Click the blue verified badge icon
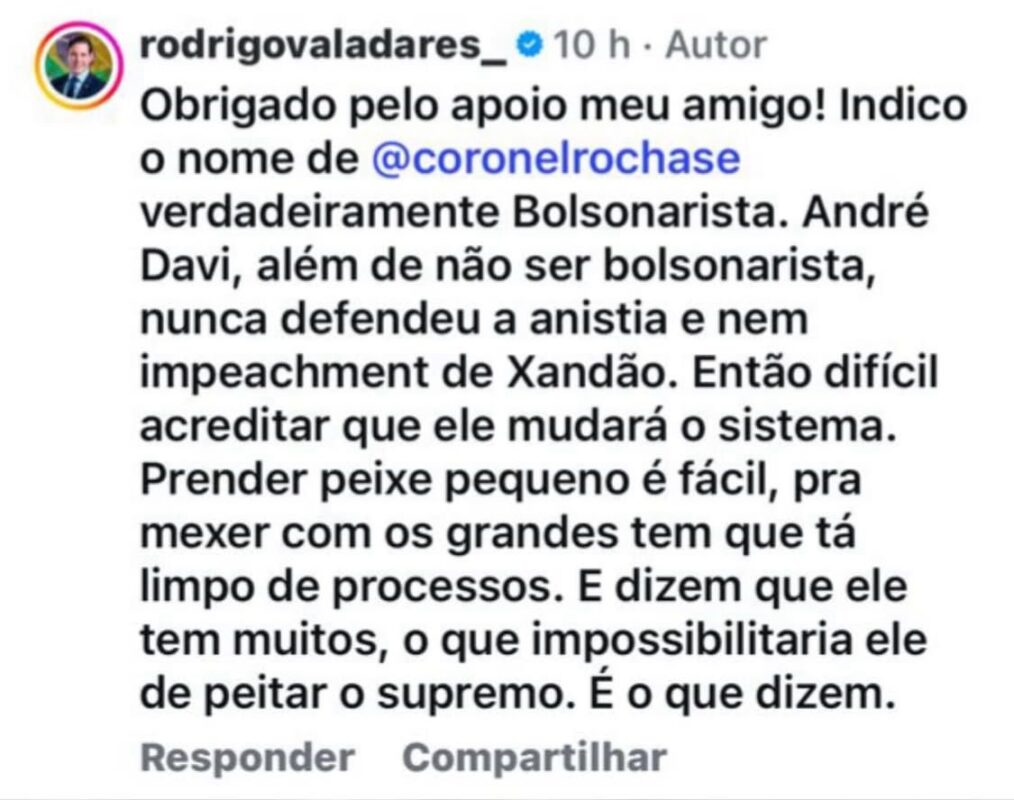This screenshot has height=800, width=1014. pyautogui.click(x=530, y=45)
